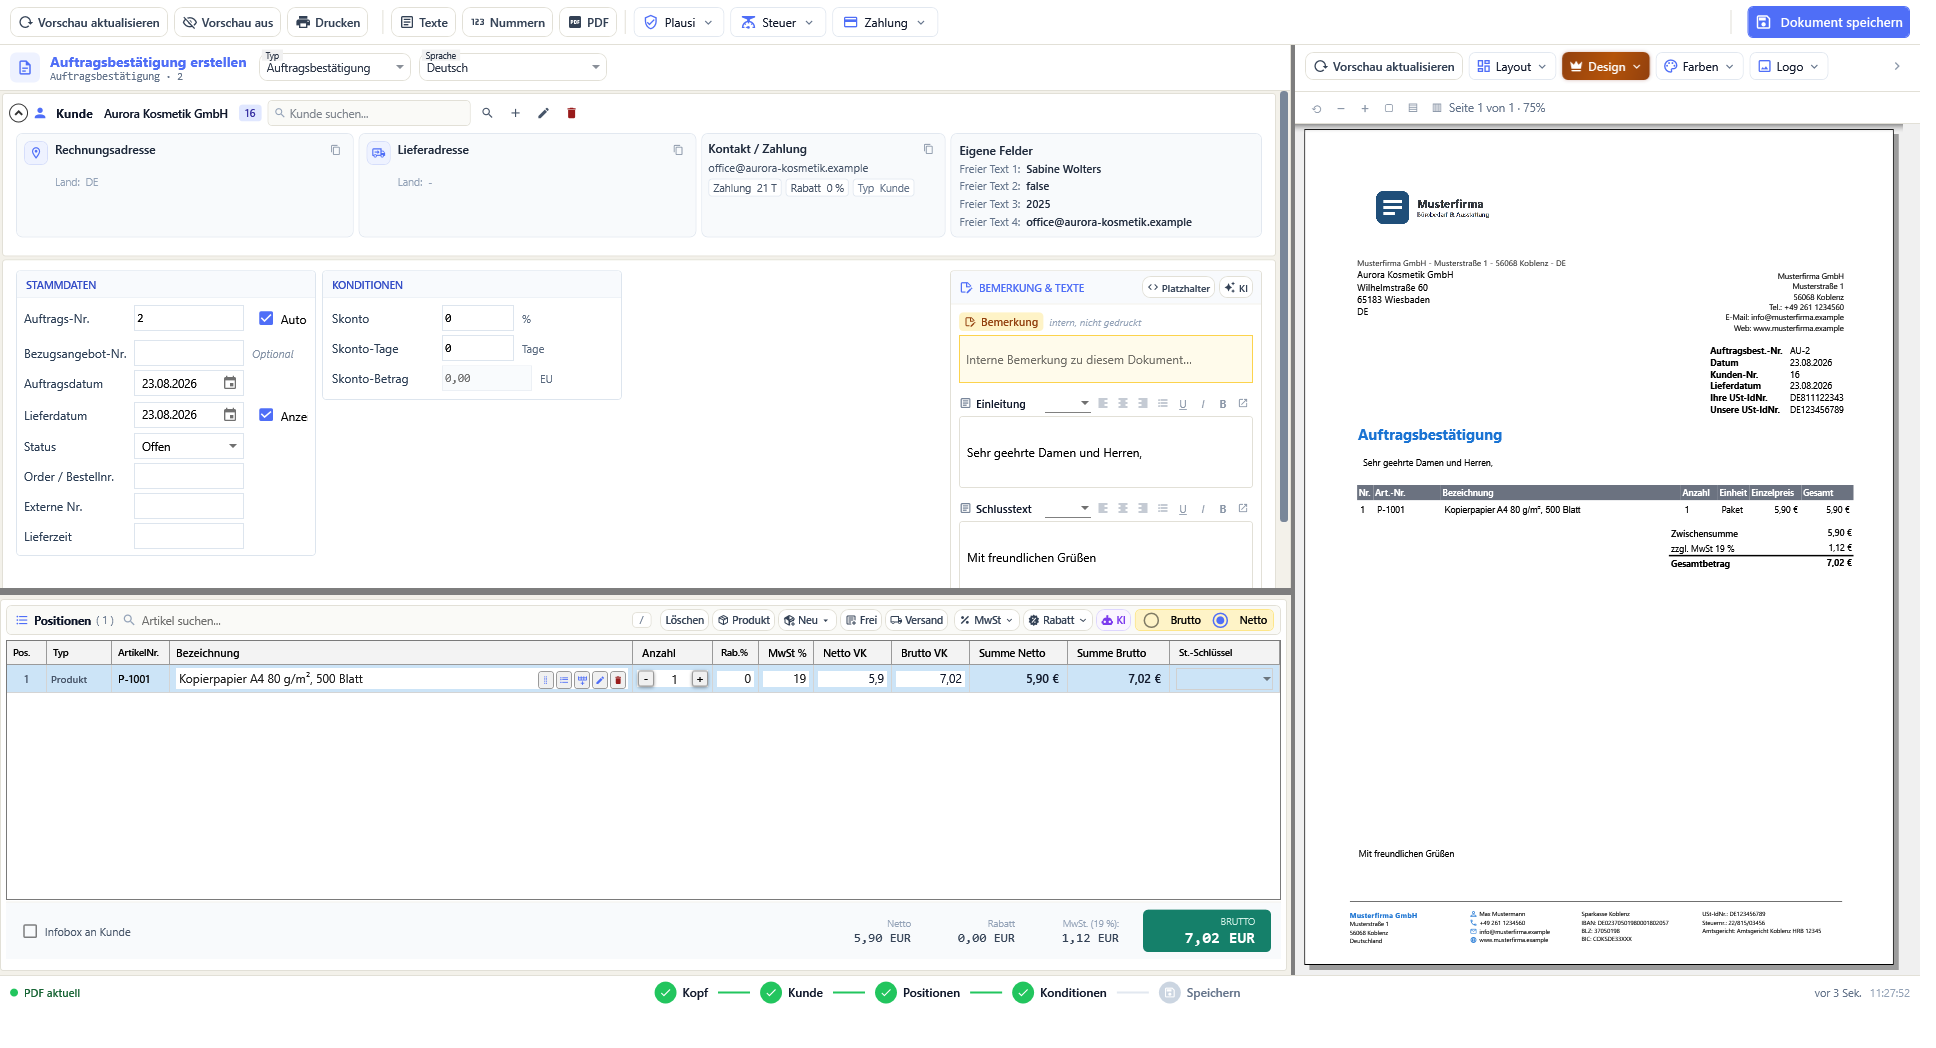Open the Design menu in preview

coord(1605,66)
